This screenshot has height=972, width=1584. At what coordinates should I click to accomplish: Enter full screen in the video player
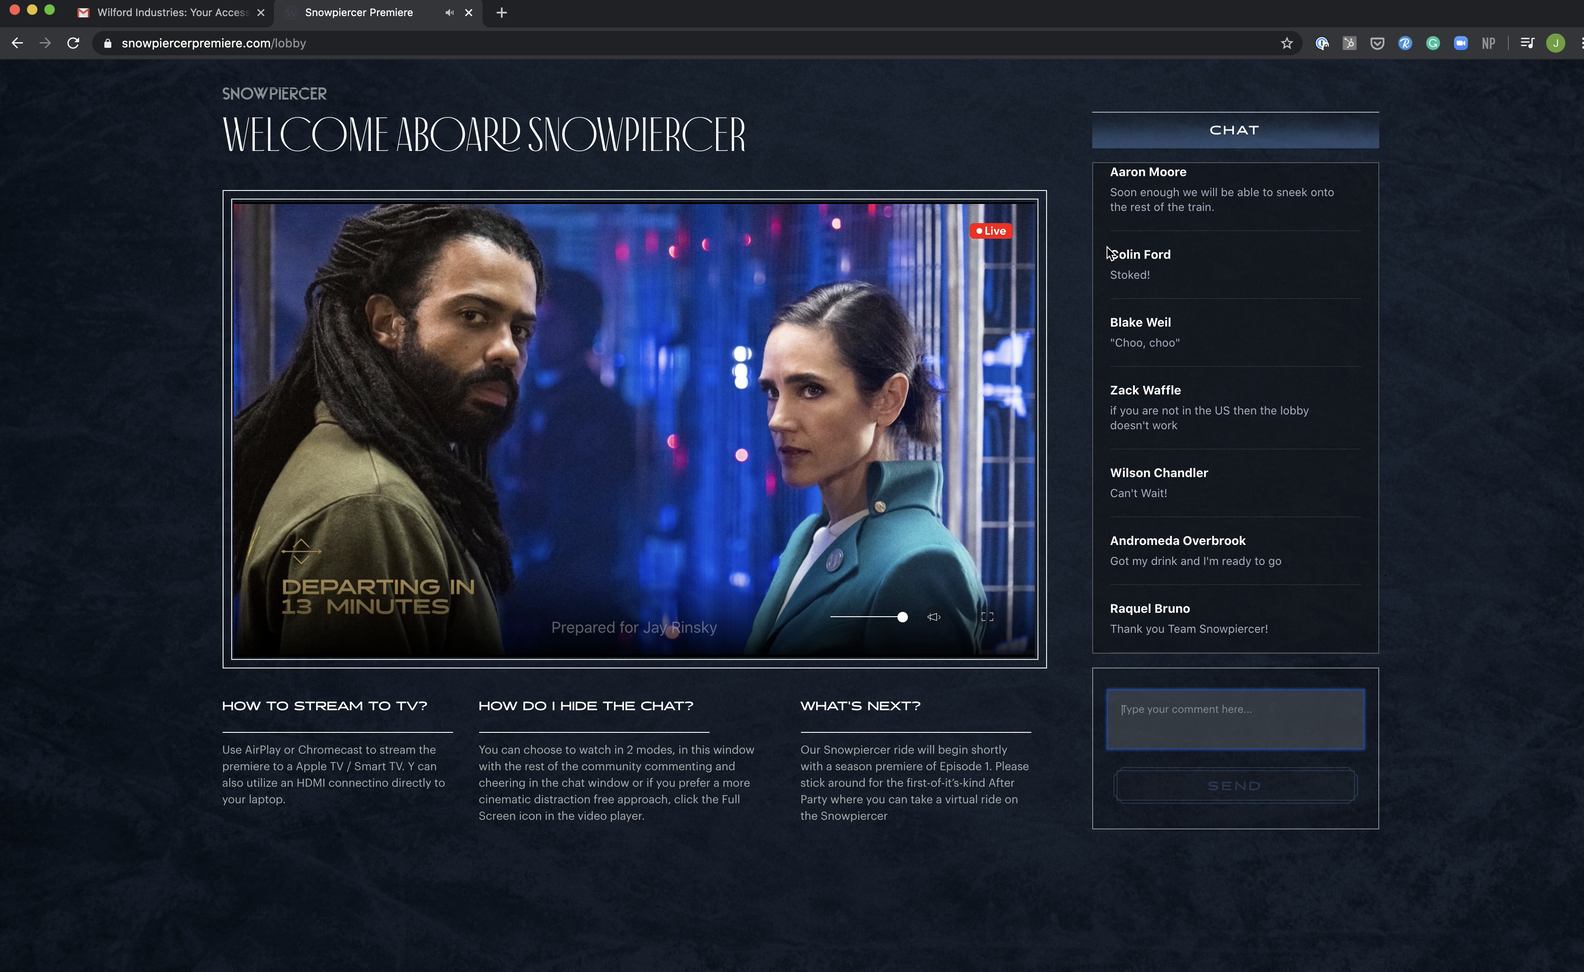987,617
